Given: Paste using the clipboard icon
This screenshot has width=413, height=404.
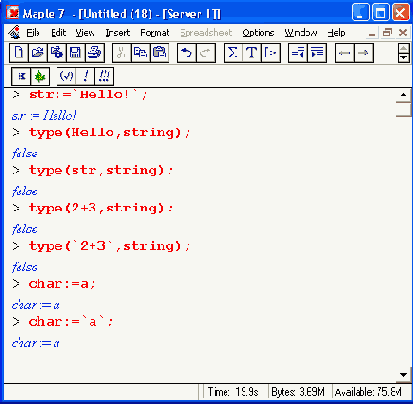Looking at the screenshot, I should [x=160, y=53].
